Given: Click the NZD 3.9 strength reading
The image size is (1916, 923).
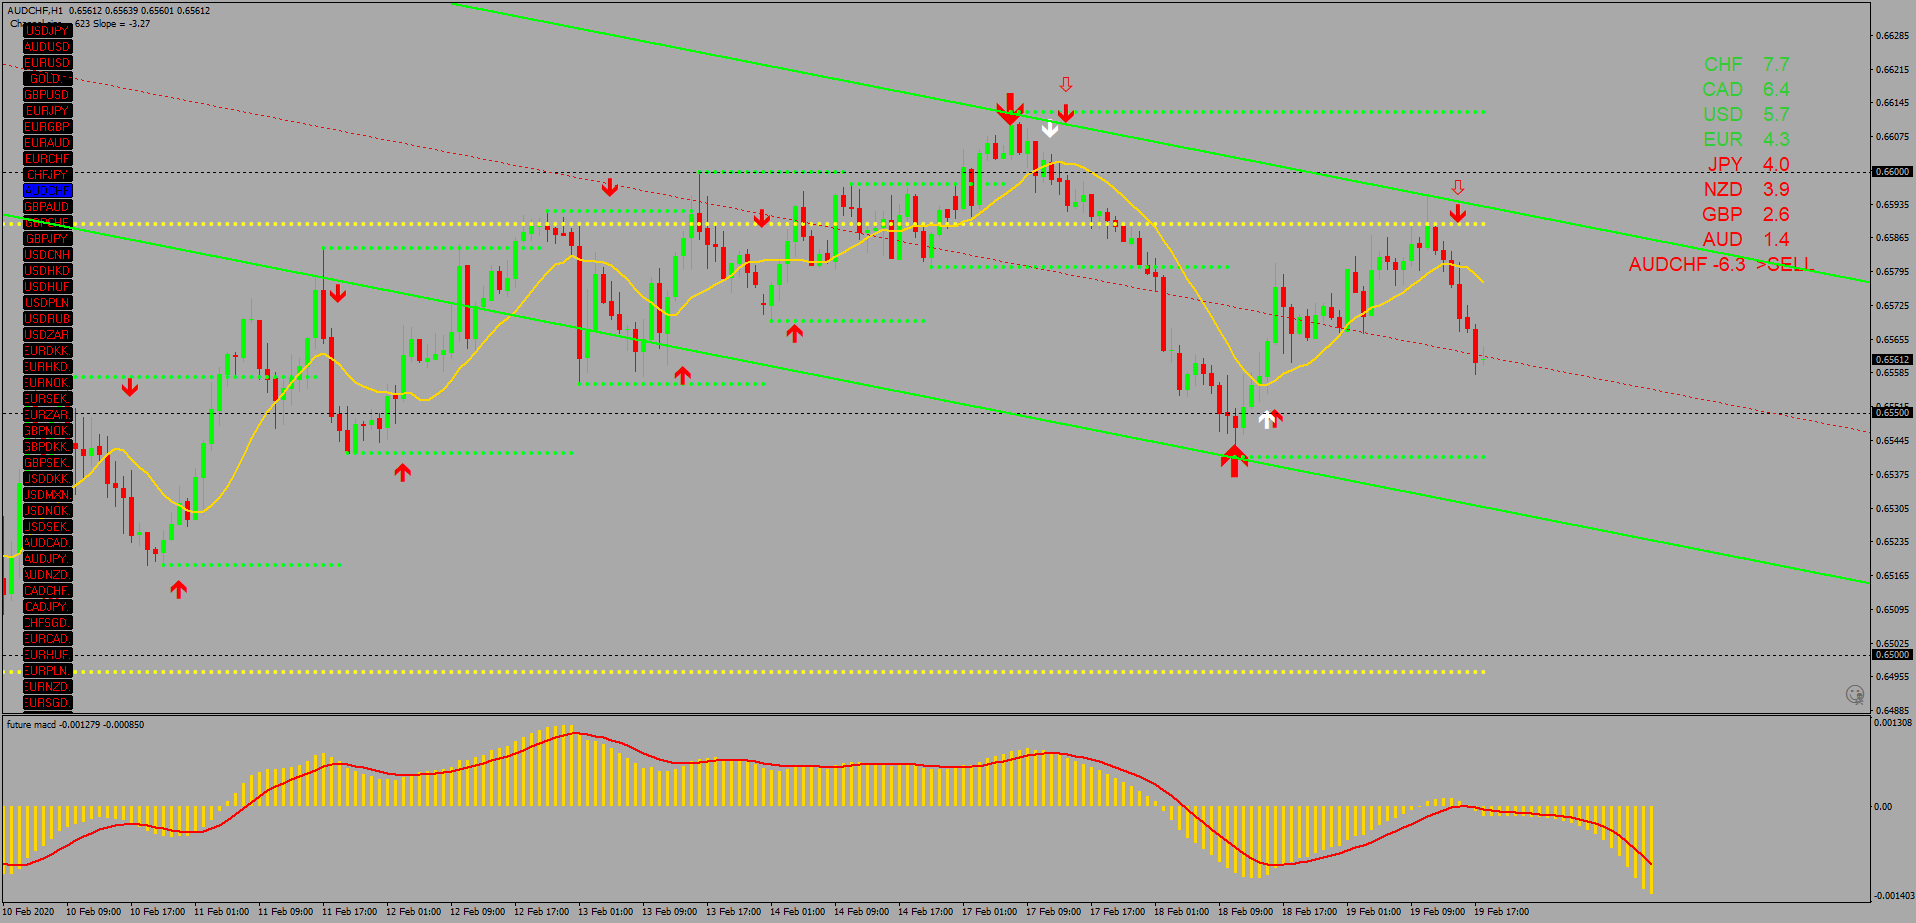Looking at the screenshot, I should pos(1747,189).
